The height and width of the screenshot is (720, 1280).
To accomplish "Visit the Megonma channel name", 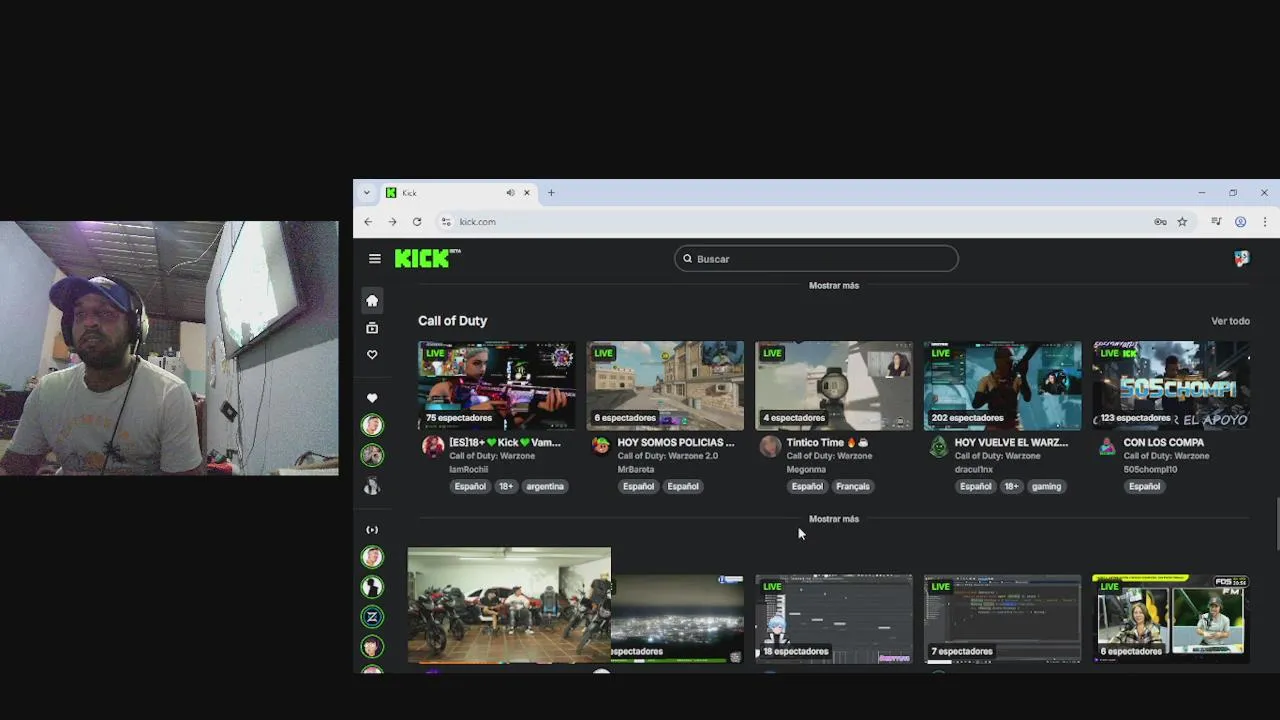I will tap(806, 469).
